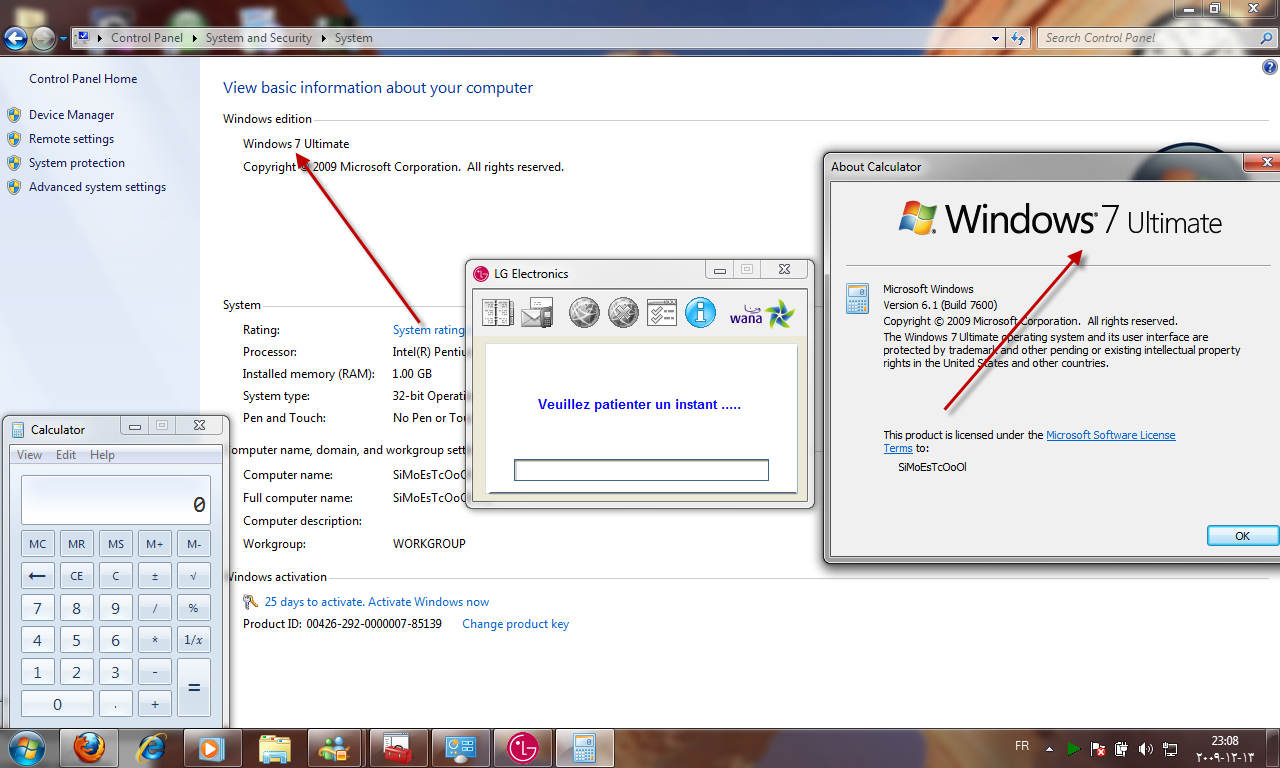Open Windows Live Messenger on the taskbar
This screenshot has height=768, width=1280.
point(336,747)
